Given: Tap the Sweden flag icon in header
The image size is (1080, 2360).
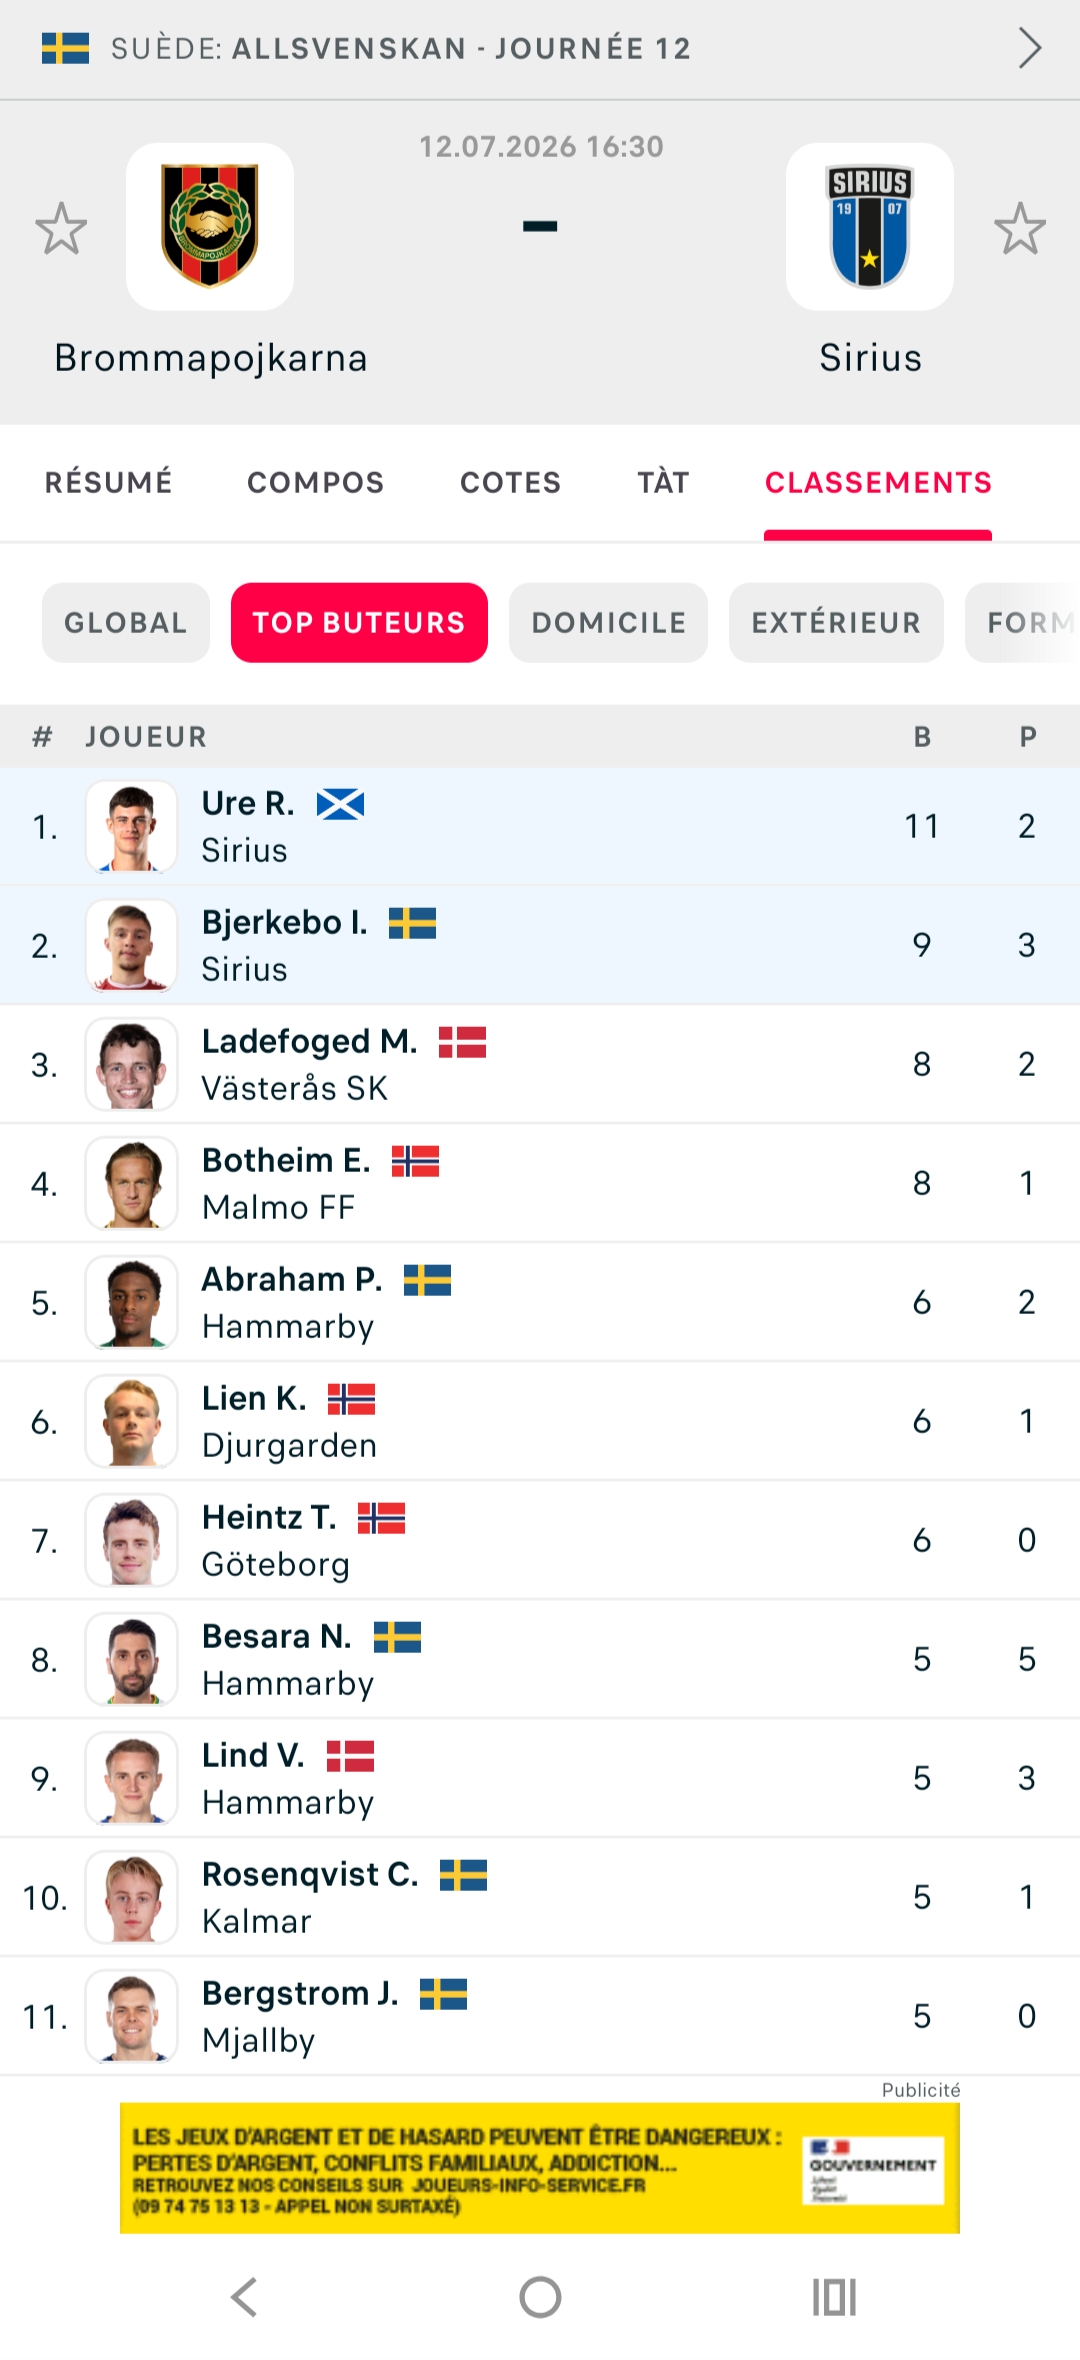Looking at the screenshot, I should tap(66, 48).
